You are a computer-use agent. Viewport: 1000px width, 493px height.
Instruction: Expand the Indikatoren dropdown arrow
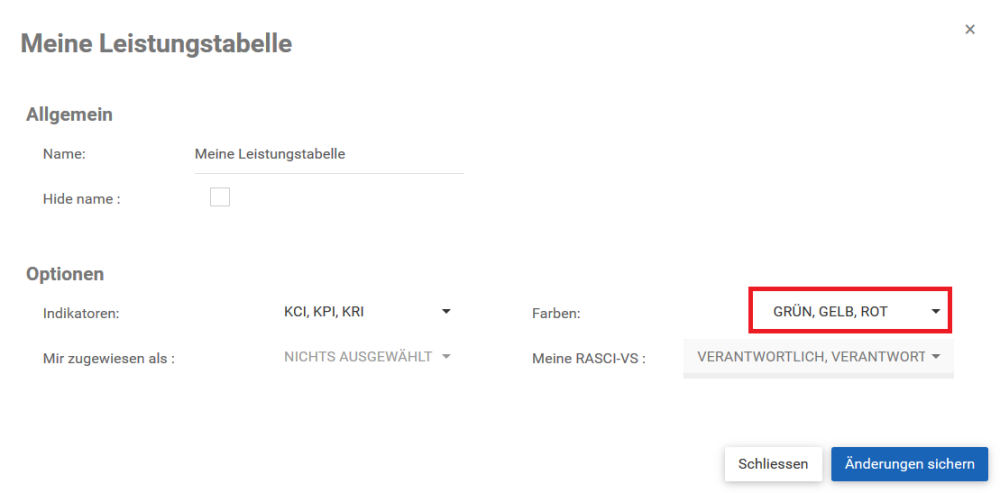446,311
